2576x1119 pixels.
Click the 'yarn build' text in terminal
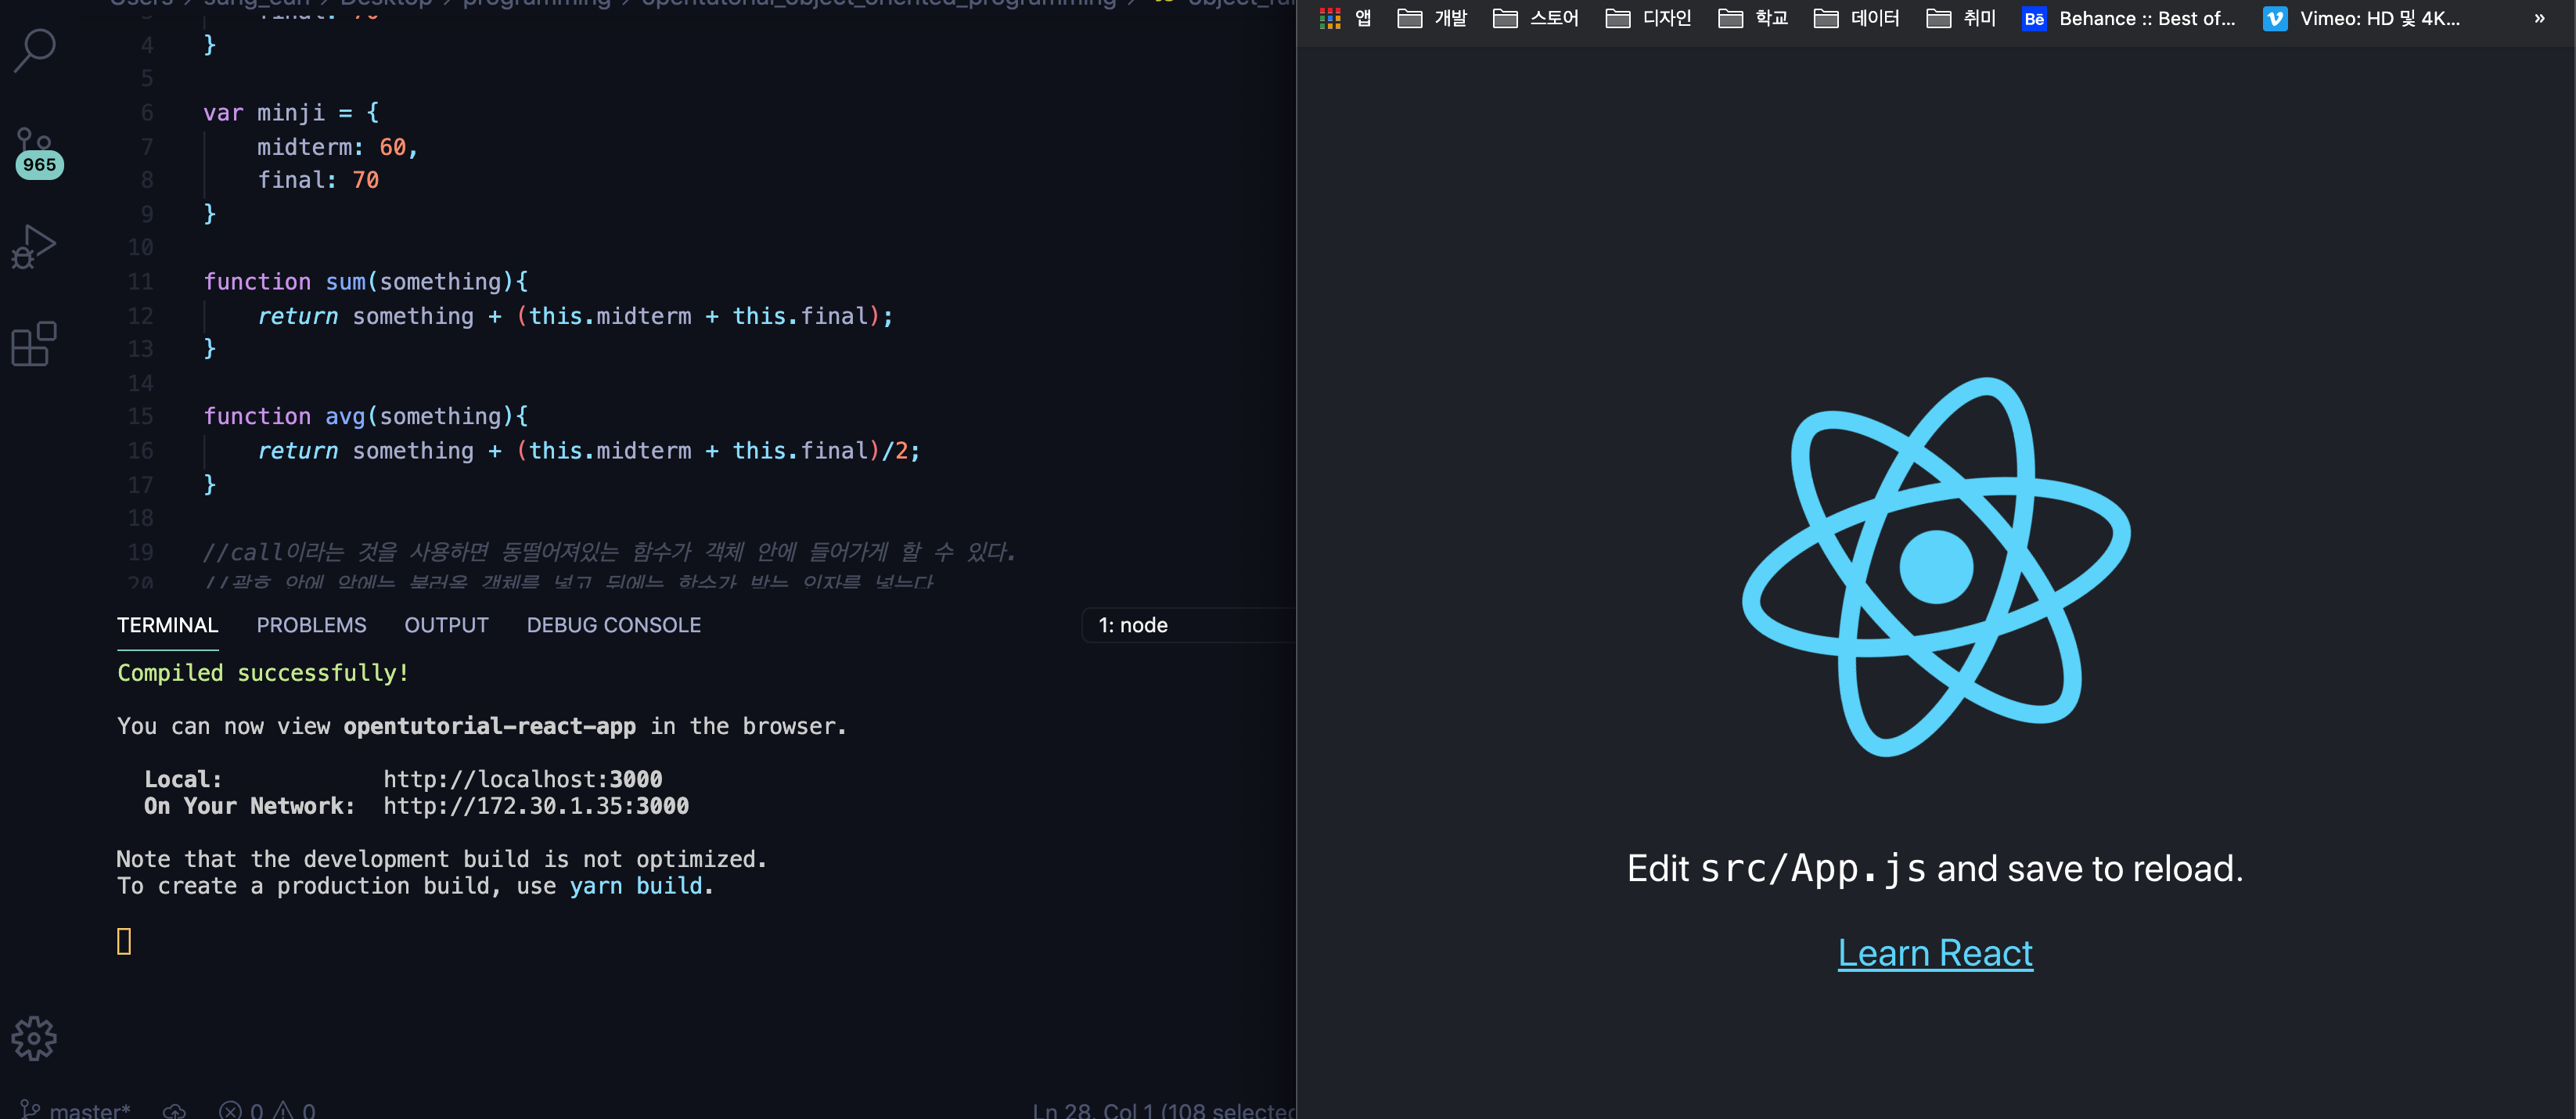tap(636, 886)
